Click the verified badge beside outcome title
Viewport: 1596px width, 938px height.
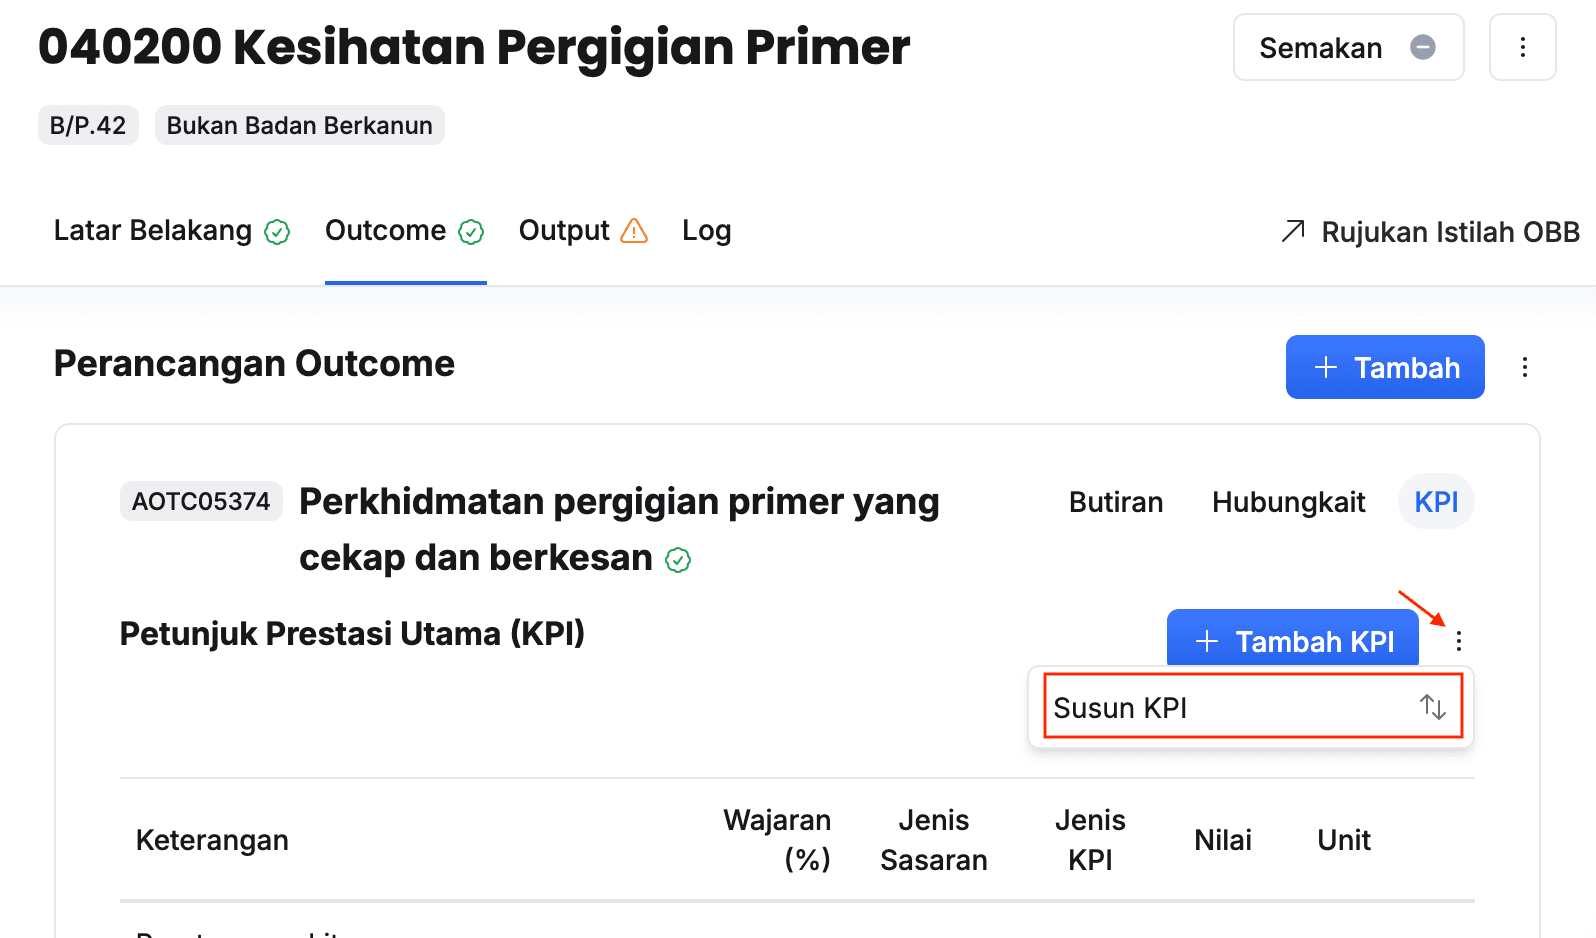(x=678, y=560)
